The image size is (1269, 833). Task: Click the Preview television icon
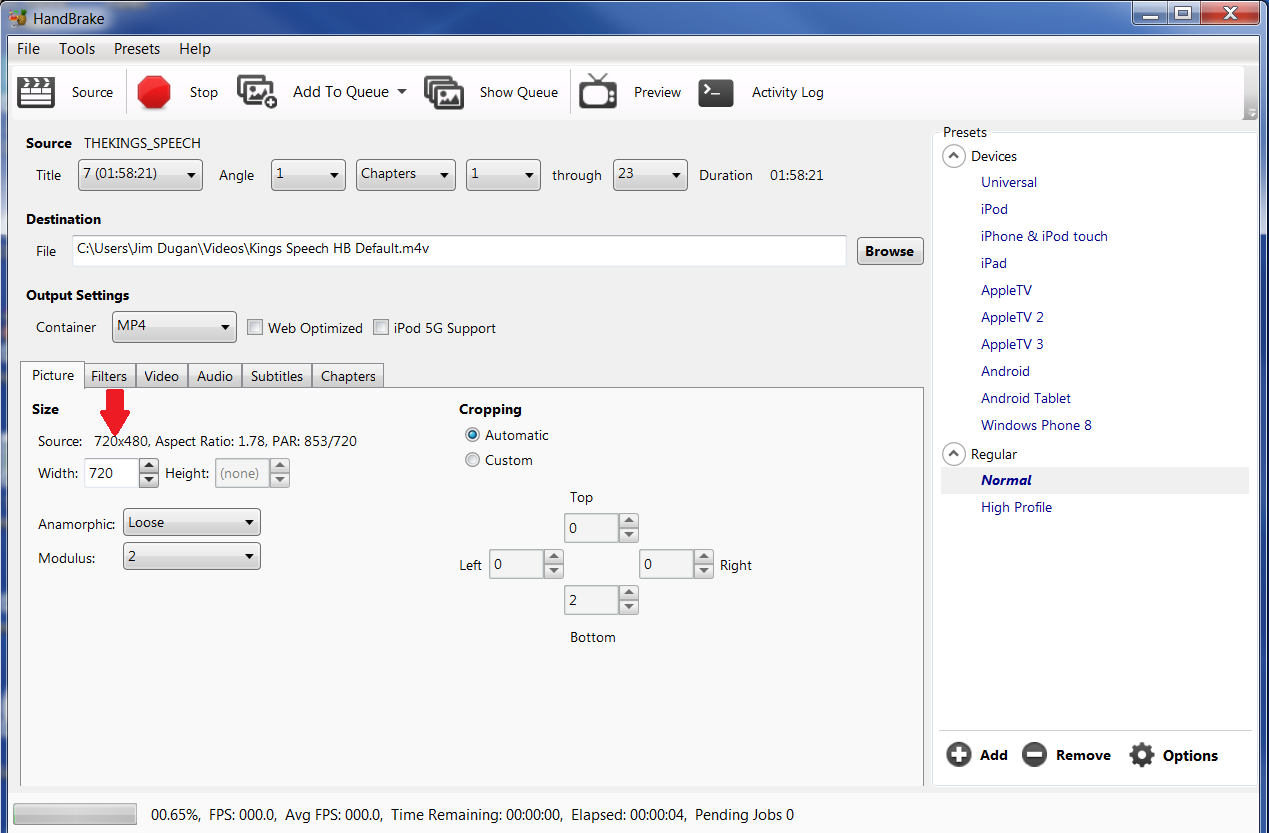[598, 91]
